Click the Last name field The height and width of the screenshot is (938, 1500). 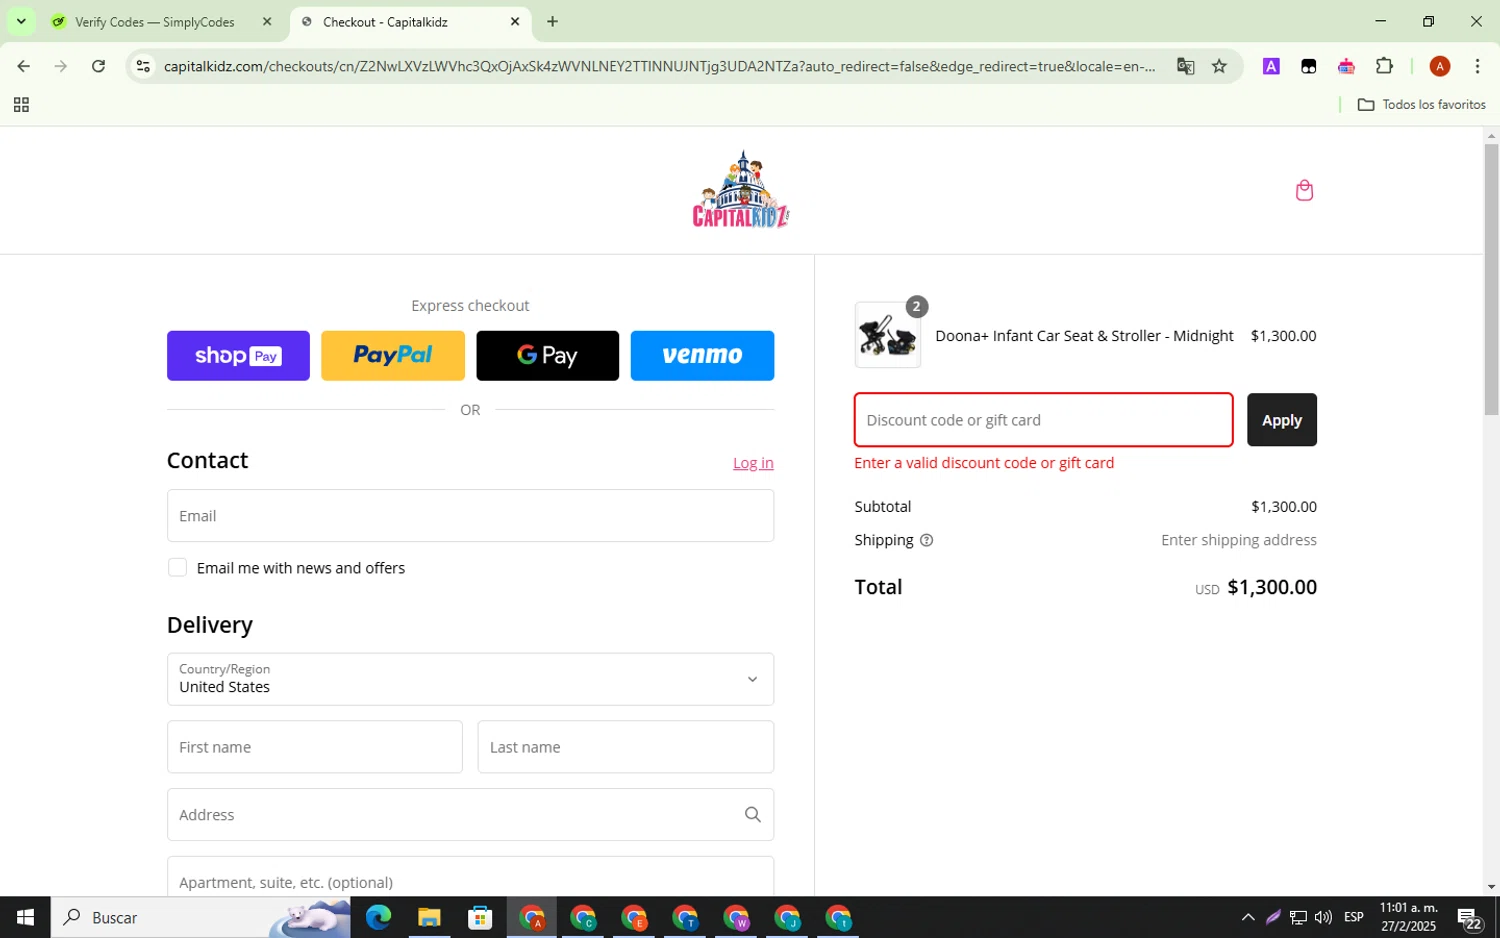pyautogui.click(x=626, y=747)
